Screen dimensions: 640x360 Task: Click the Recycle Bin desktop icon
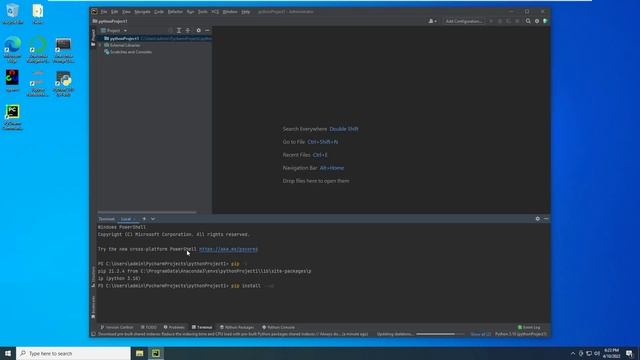13,14
